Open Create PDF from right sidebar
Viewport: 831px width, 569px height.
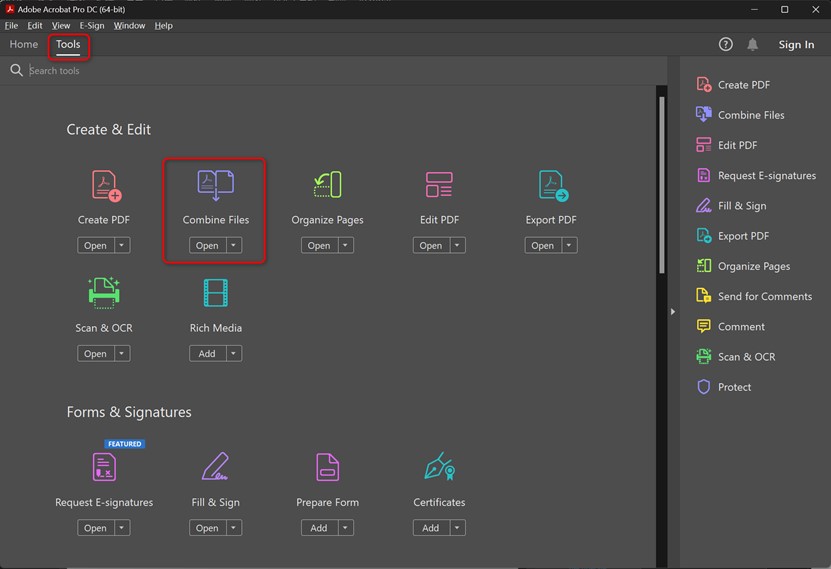tap(733, 85)
